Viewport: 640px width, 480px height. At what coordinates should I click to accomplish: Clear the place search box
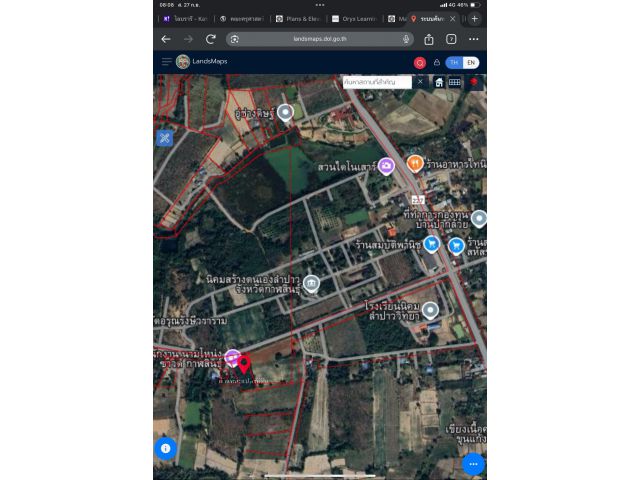[420, 82]
